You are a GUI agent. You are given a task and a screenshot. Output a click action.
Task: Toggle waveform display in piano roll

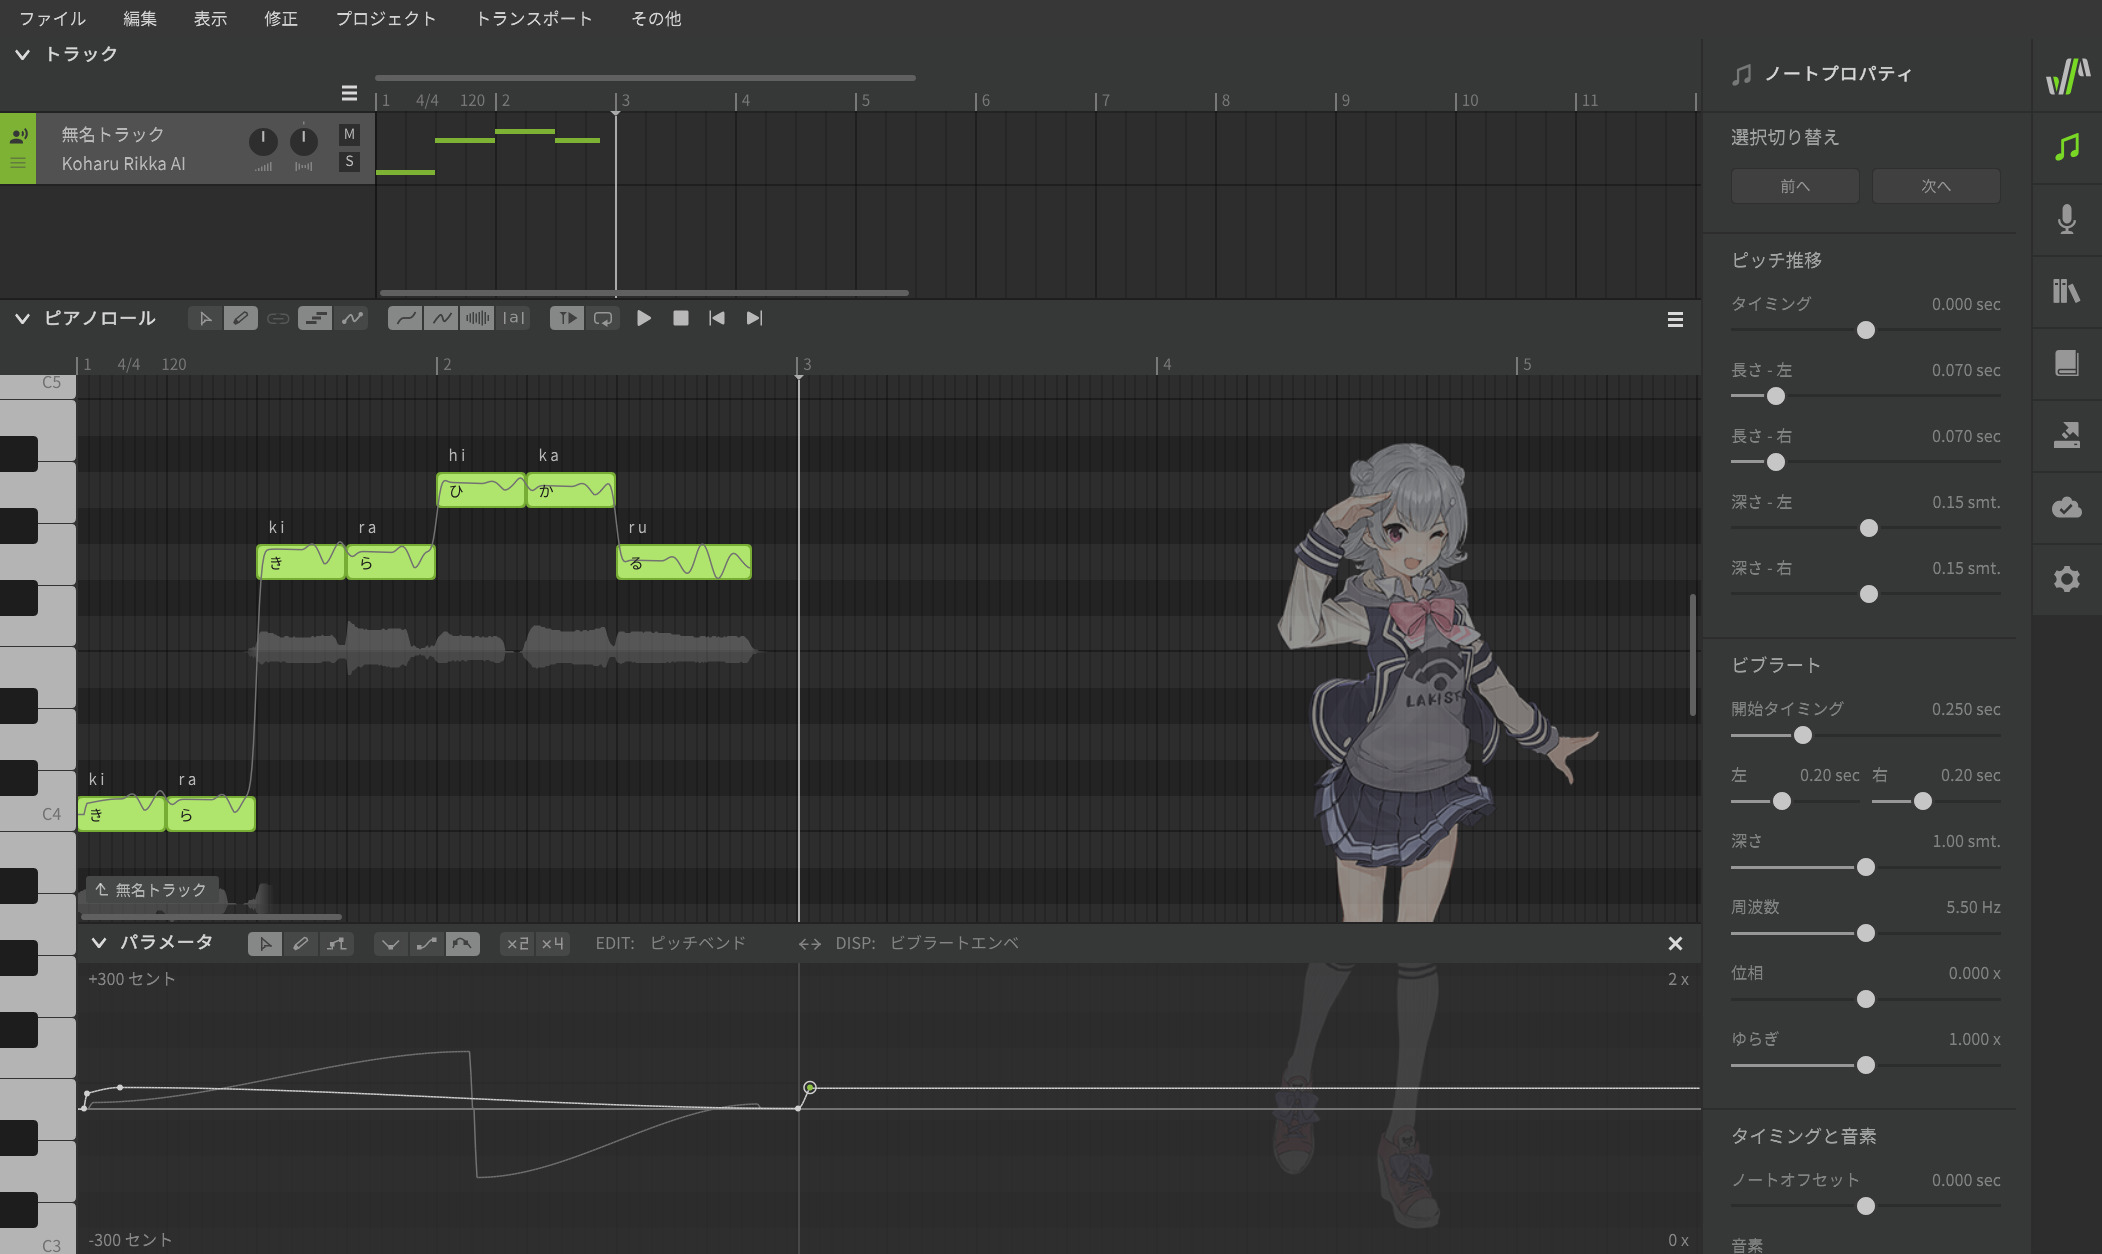[478, 318]
